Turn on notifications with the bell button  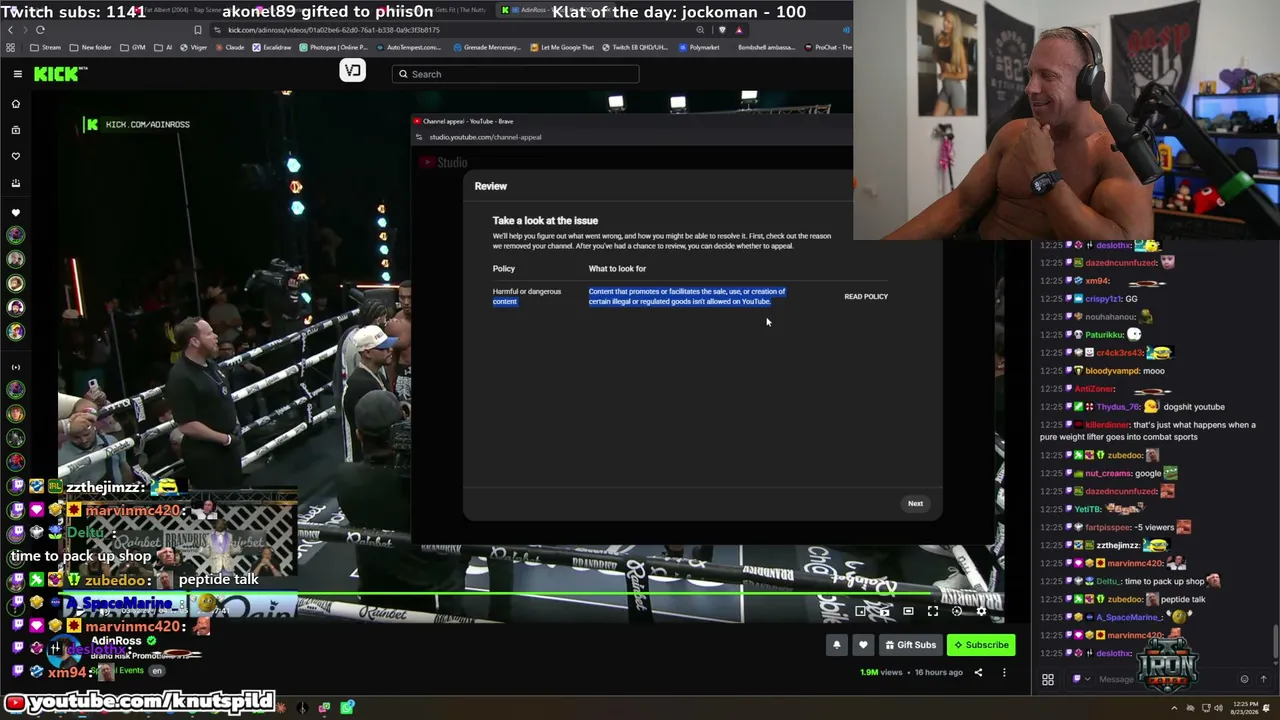pos(837,645)
